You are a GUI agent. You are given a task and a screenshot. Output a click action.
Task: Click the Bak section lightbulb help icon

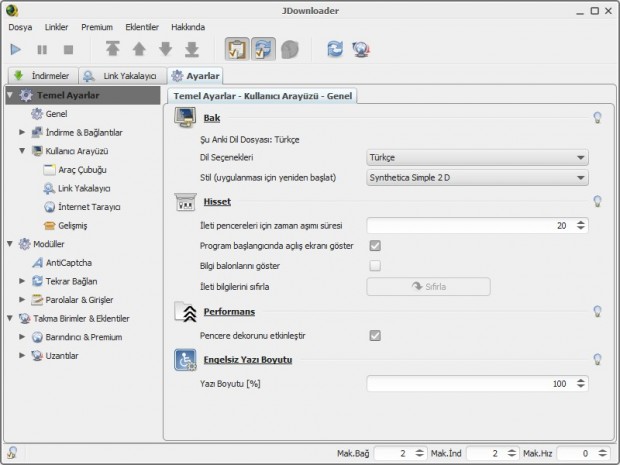tap(597, 117)
